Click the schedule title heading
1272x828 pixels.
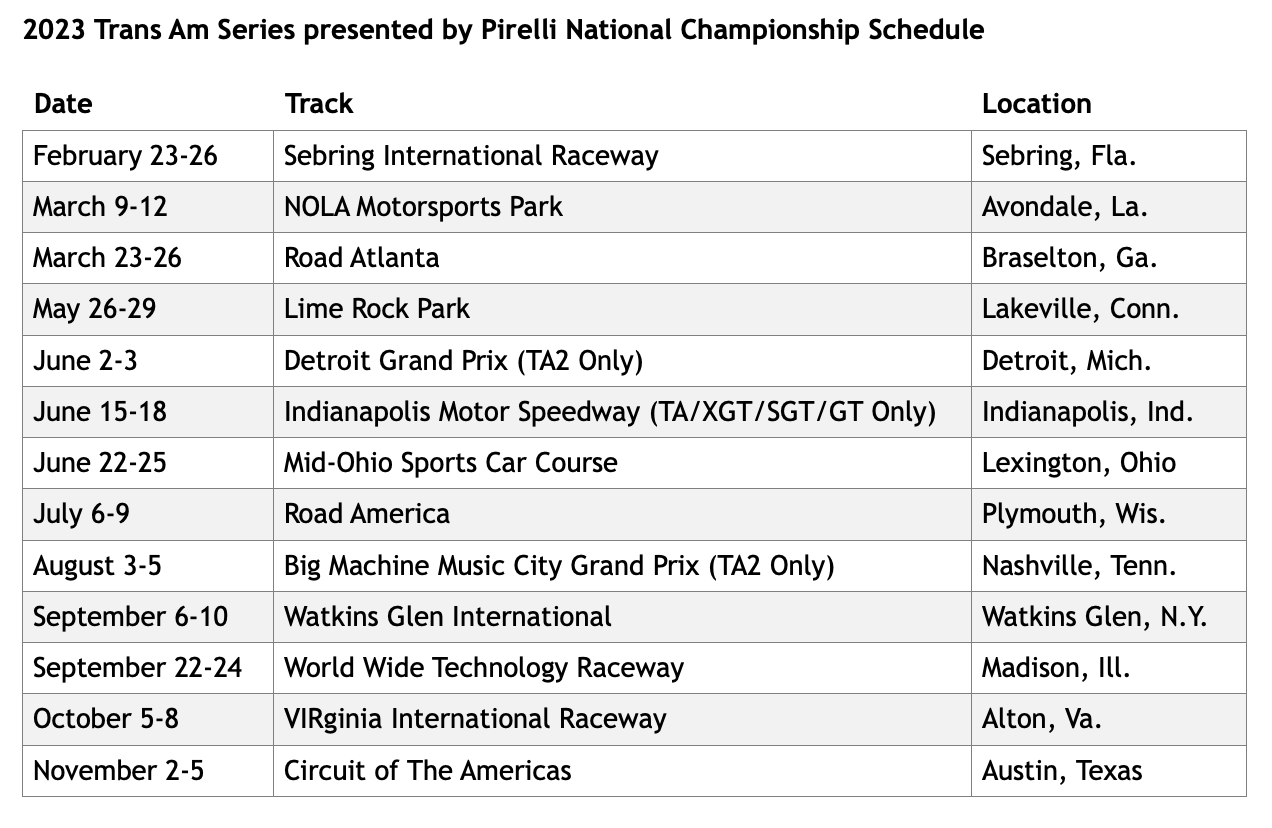(503, 30)
